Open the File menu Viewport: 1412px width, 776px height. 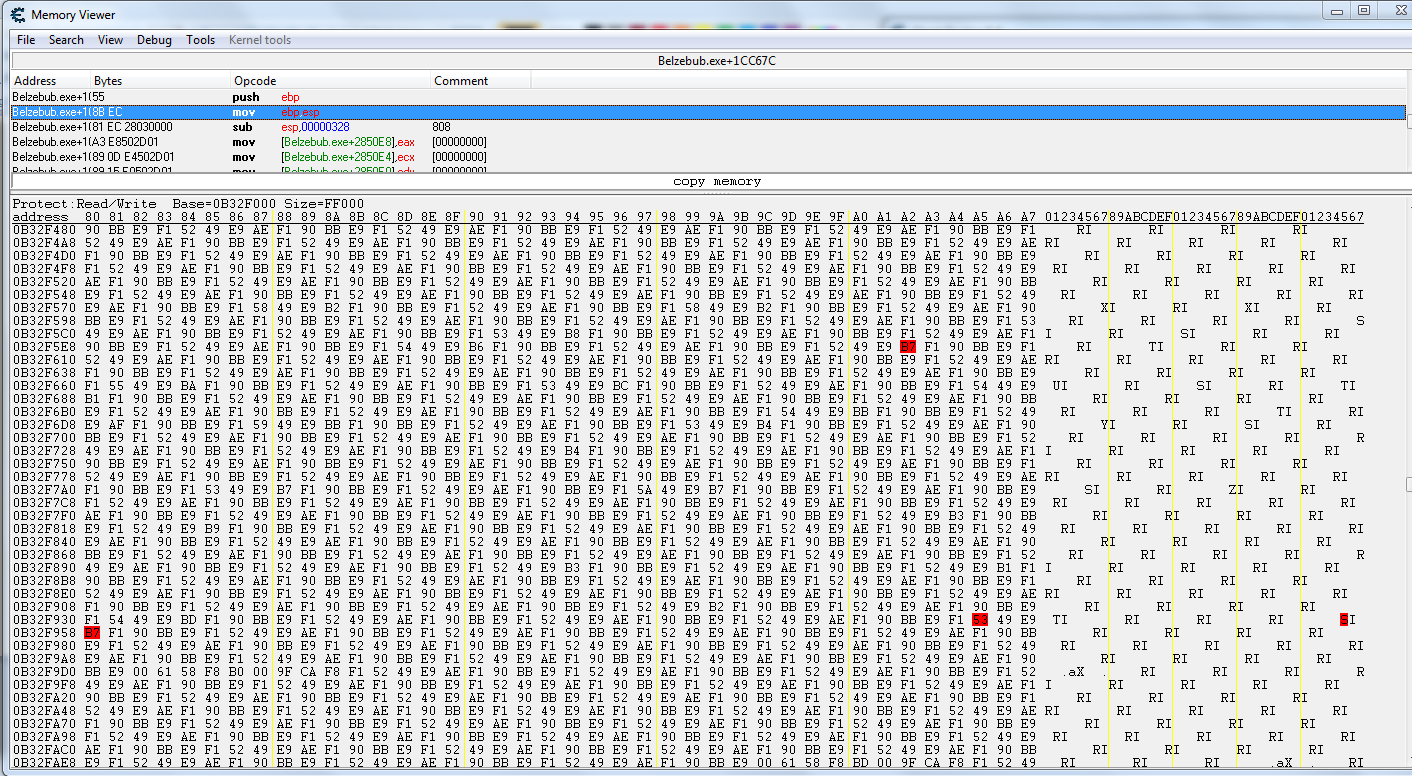(26, 40)
